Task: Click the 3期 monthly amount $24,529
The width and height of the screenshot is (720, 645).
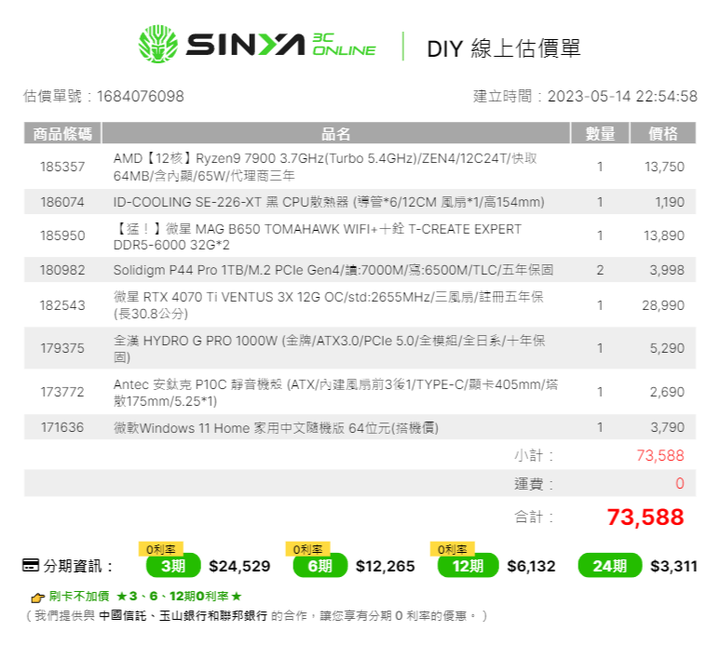Action: (x=239, y=566)
